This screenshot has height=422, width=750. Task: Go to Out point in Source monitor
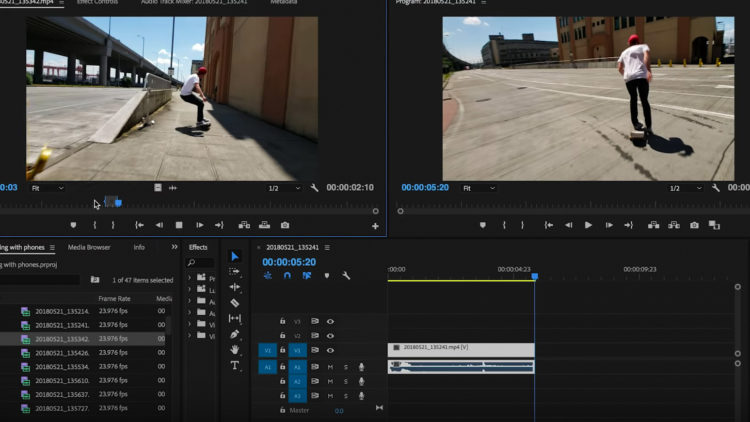pos(219,225)
